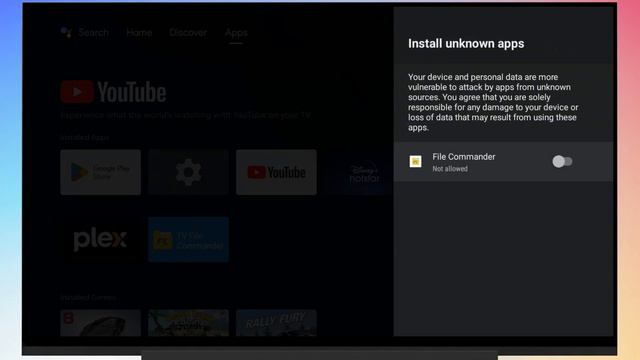The height and width of the screenshot is (360, 640).
Task: Open the TV File Commander app tile
Action: pos(188,240)
